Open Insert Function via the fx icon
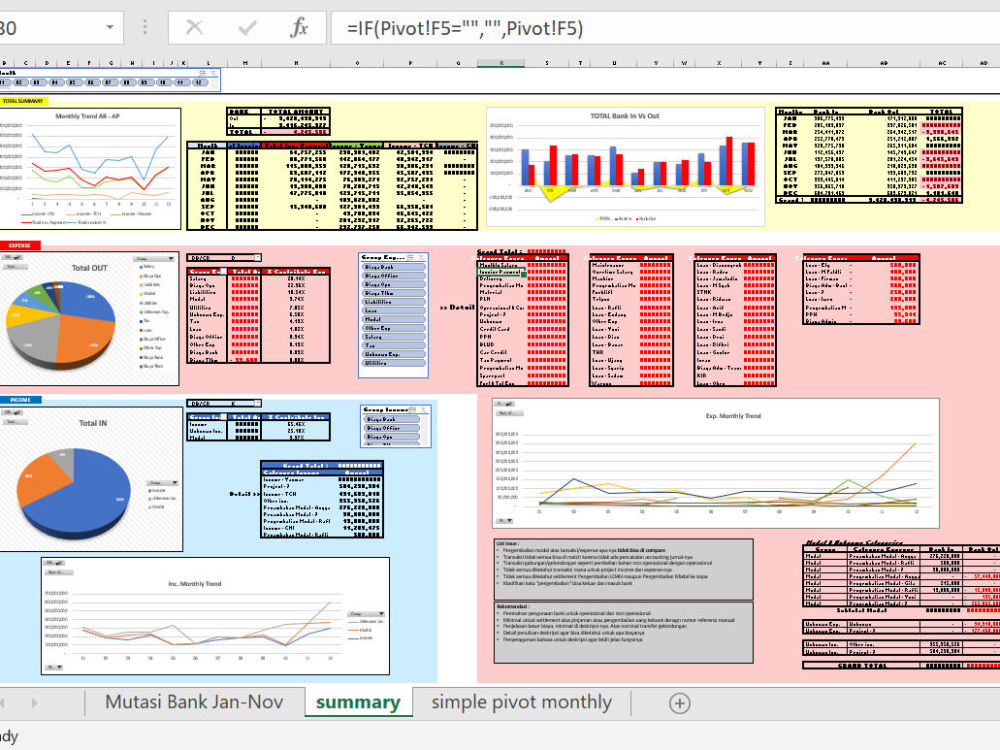 [x=298, y=27]
